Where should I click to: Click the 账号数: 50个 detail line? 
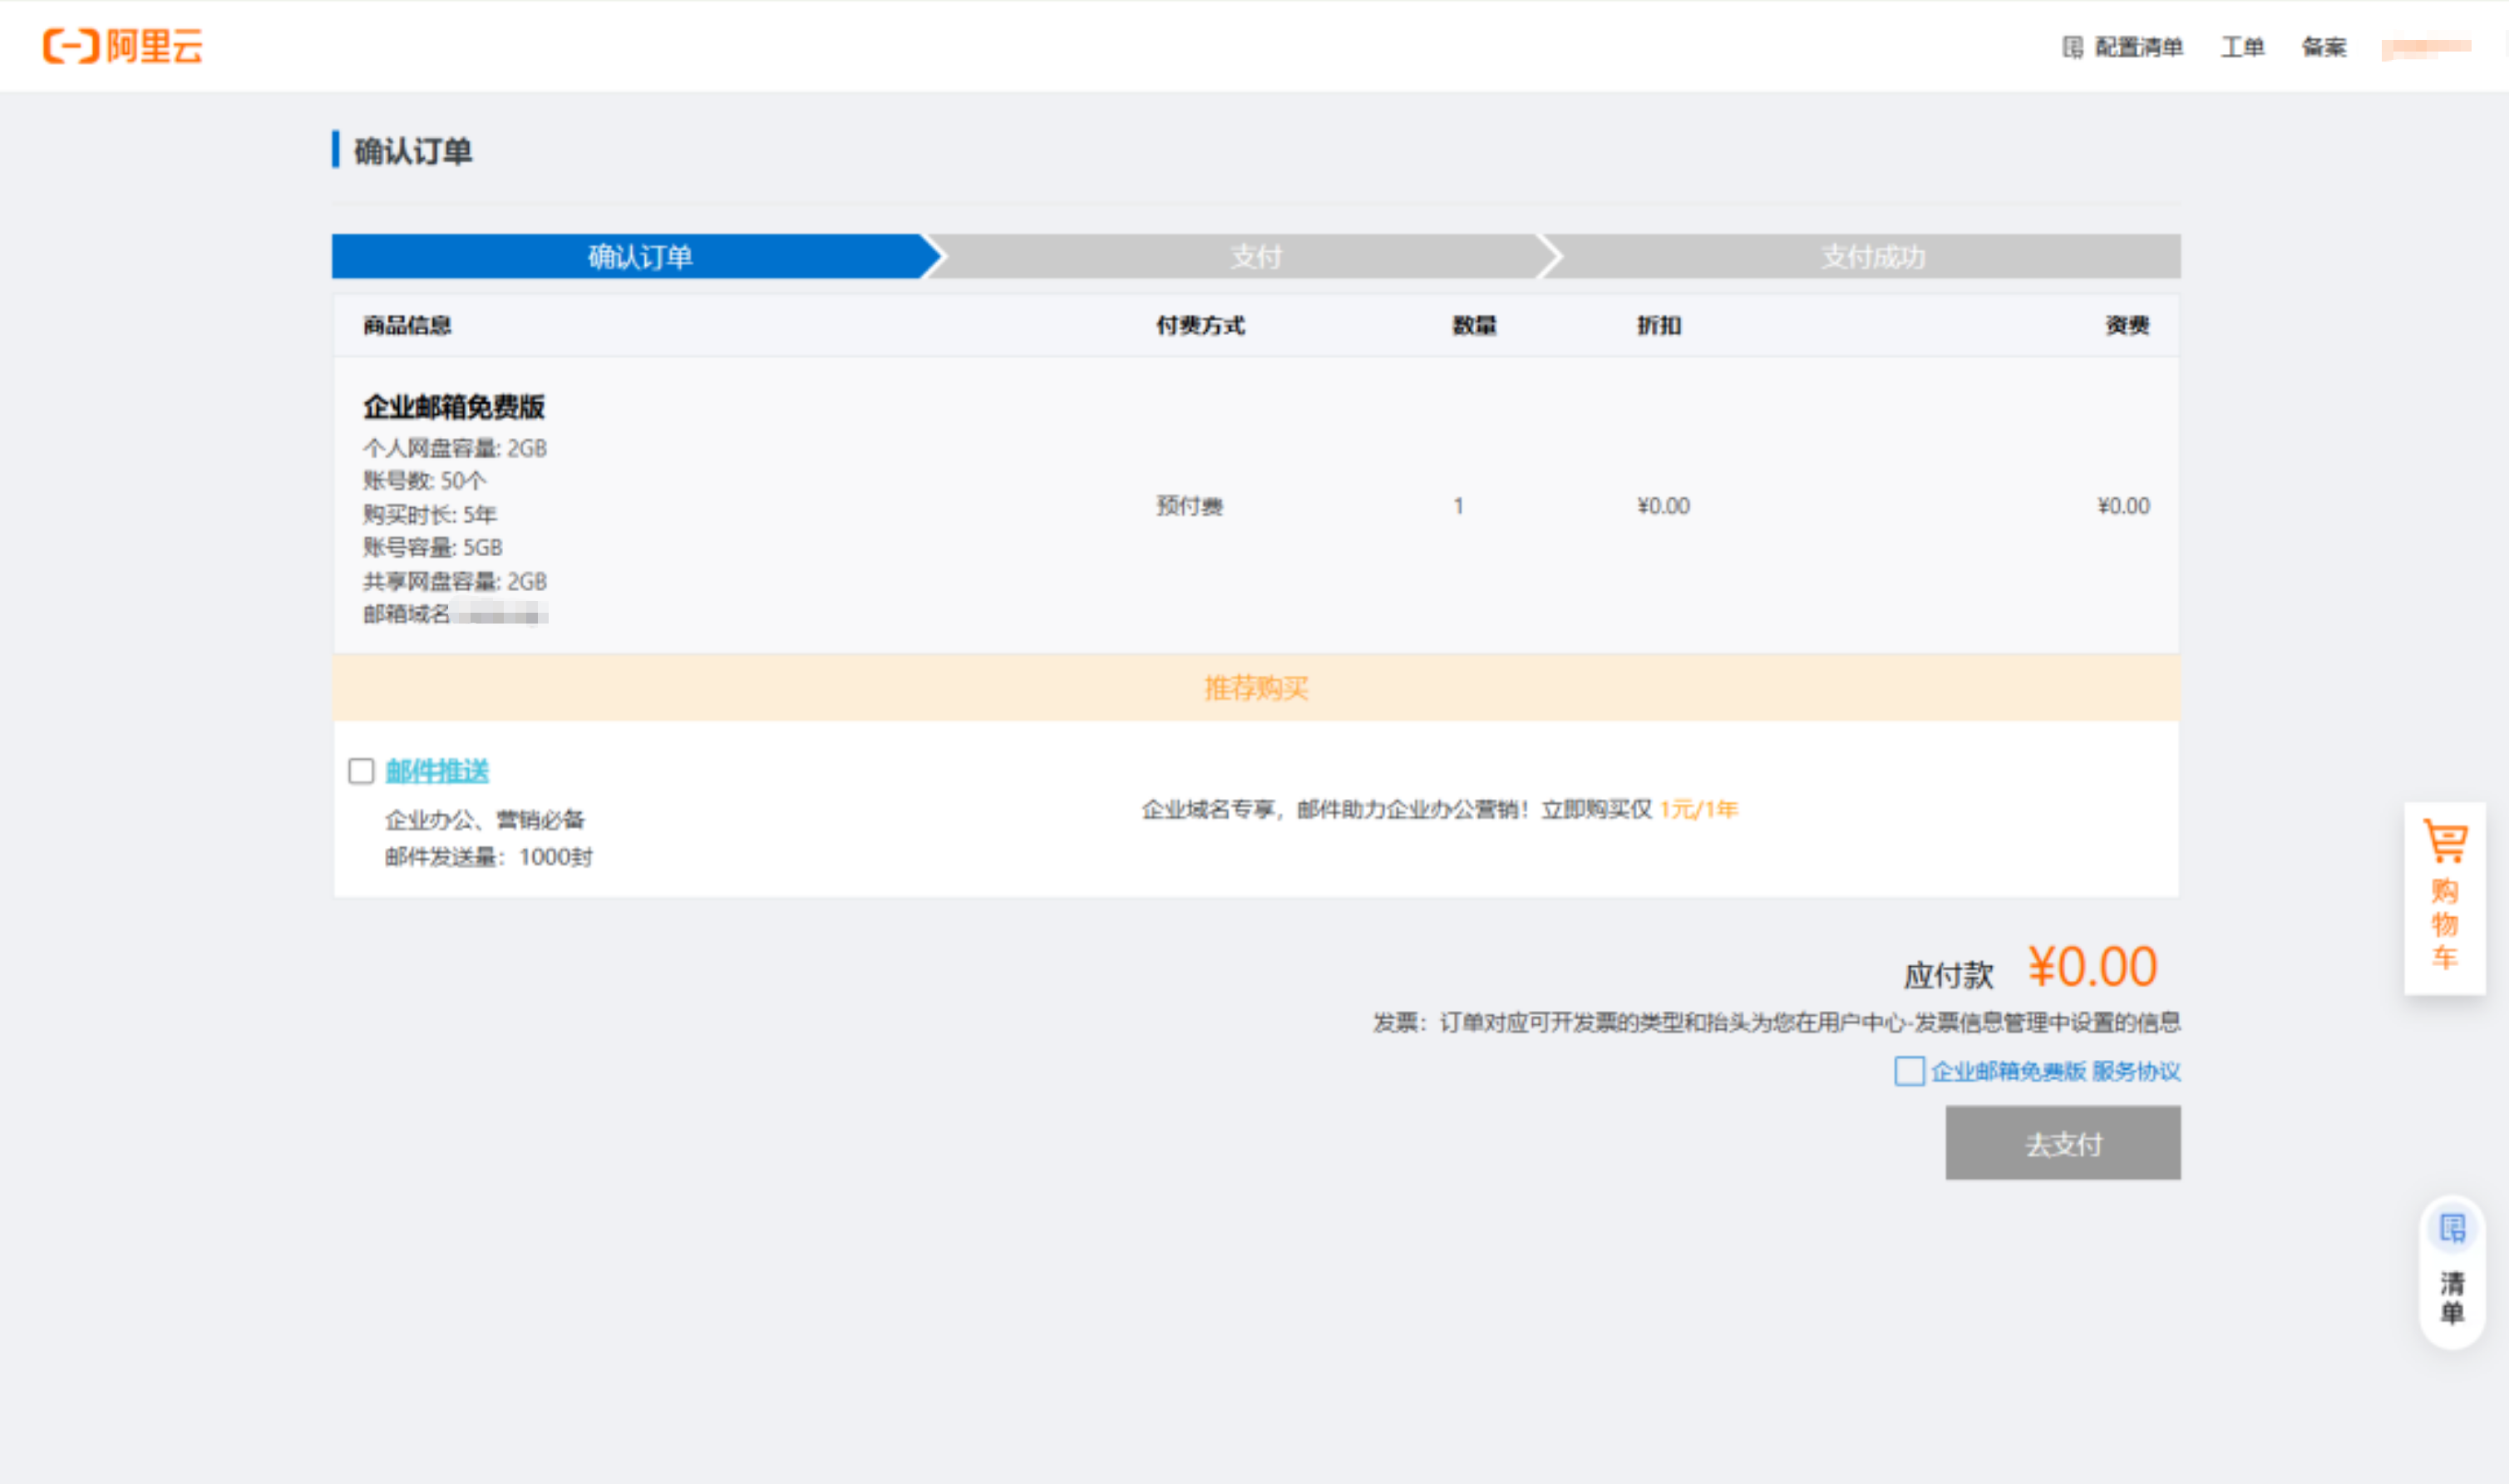pos(425,481)
